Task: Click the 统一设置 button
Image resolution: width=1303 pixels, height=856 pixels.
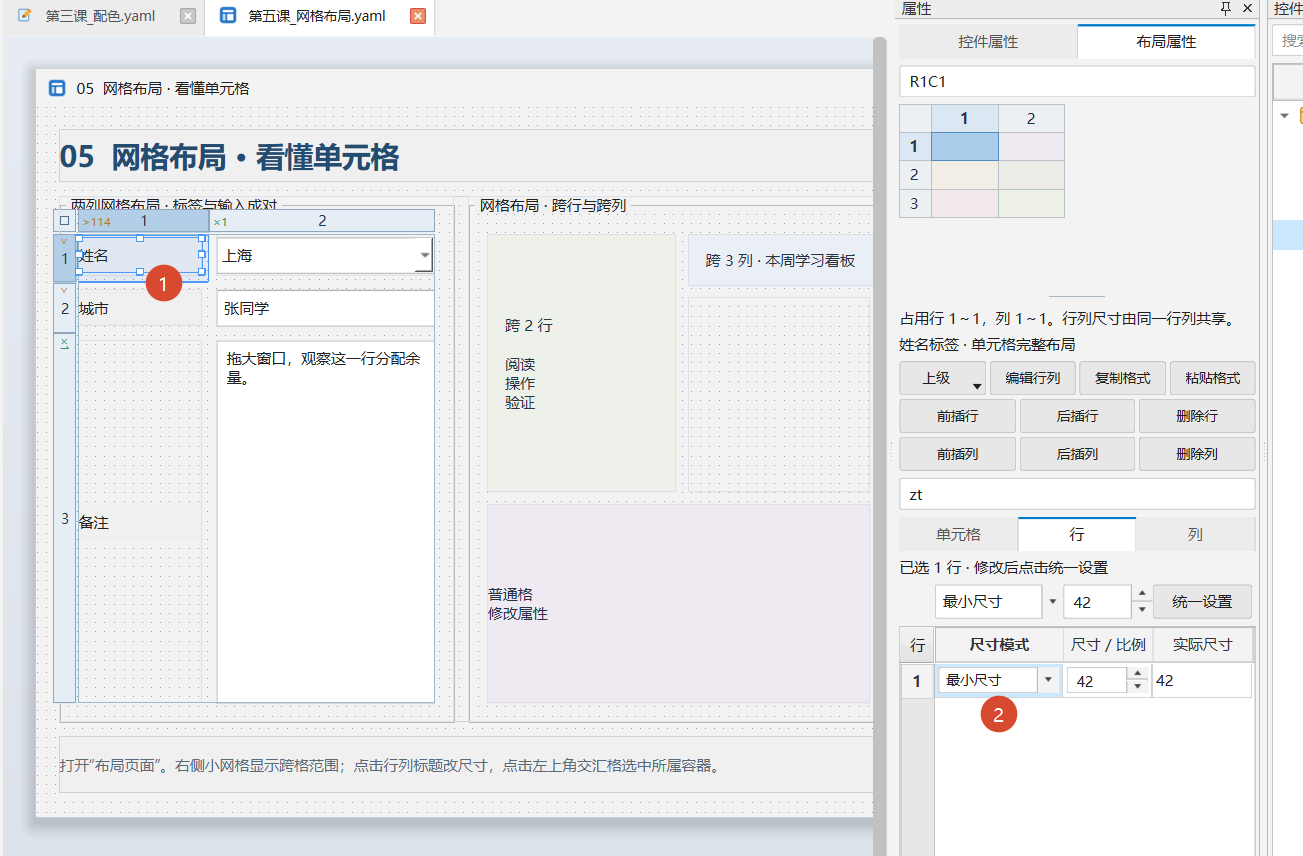Action: pyautogui.click(x=1202, y=602)
